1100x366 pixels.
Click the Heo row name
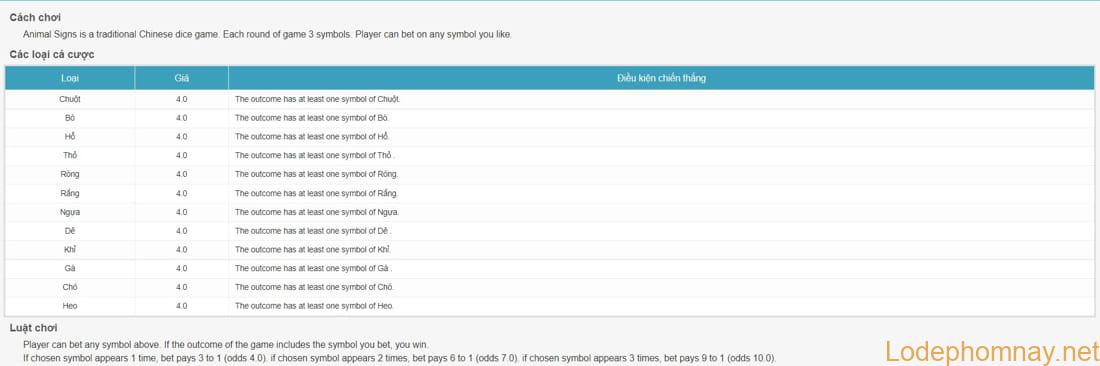coord(69,306)
